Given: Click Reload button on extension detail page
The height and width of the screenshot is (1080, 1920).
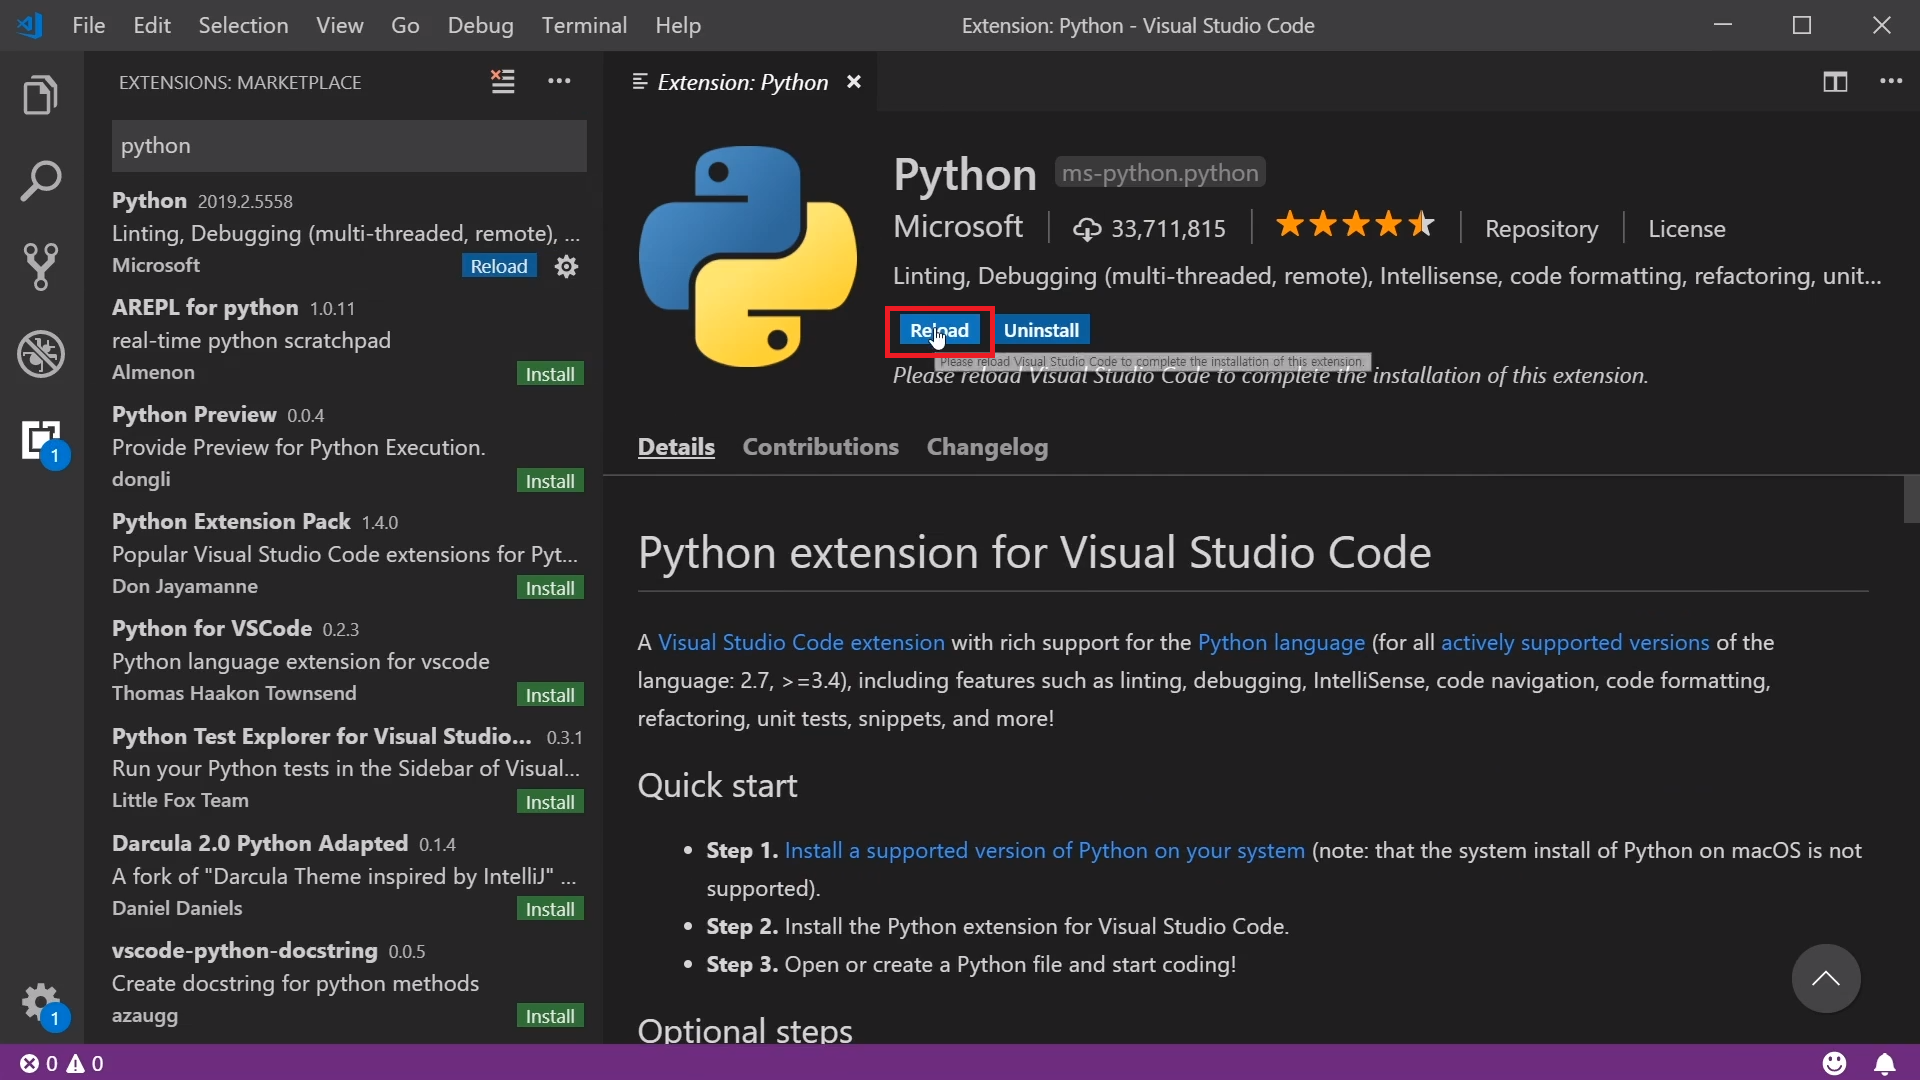Looking at the screenshot, I should click(939, 330).
